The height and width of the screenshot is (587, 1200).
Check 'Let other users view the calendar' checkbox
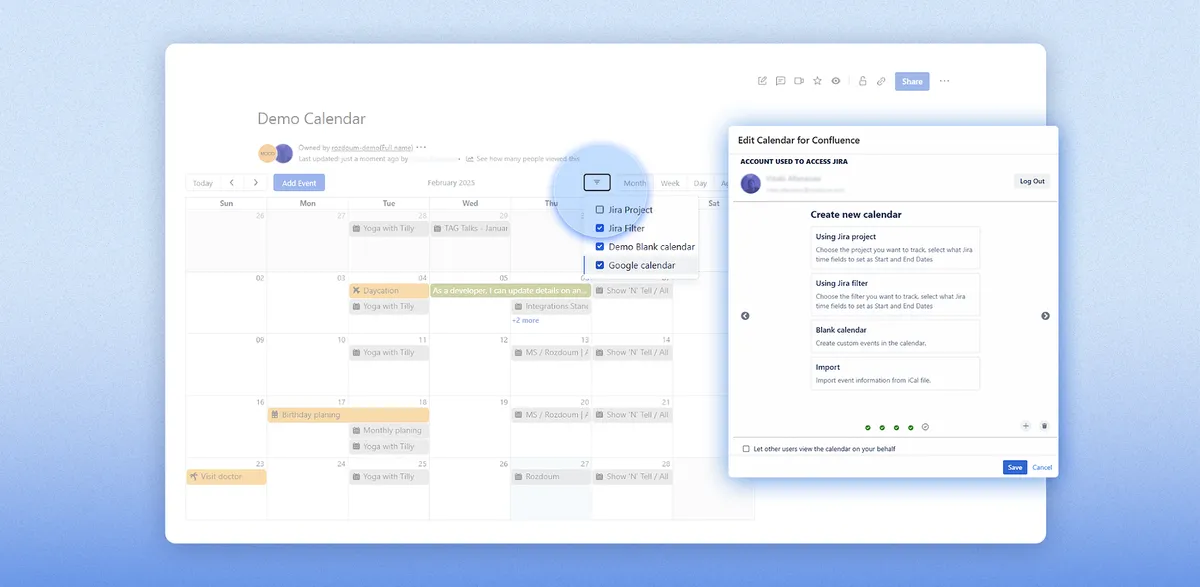(746, 449)
